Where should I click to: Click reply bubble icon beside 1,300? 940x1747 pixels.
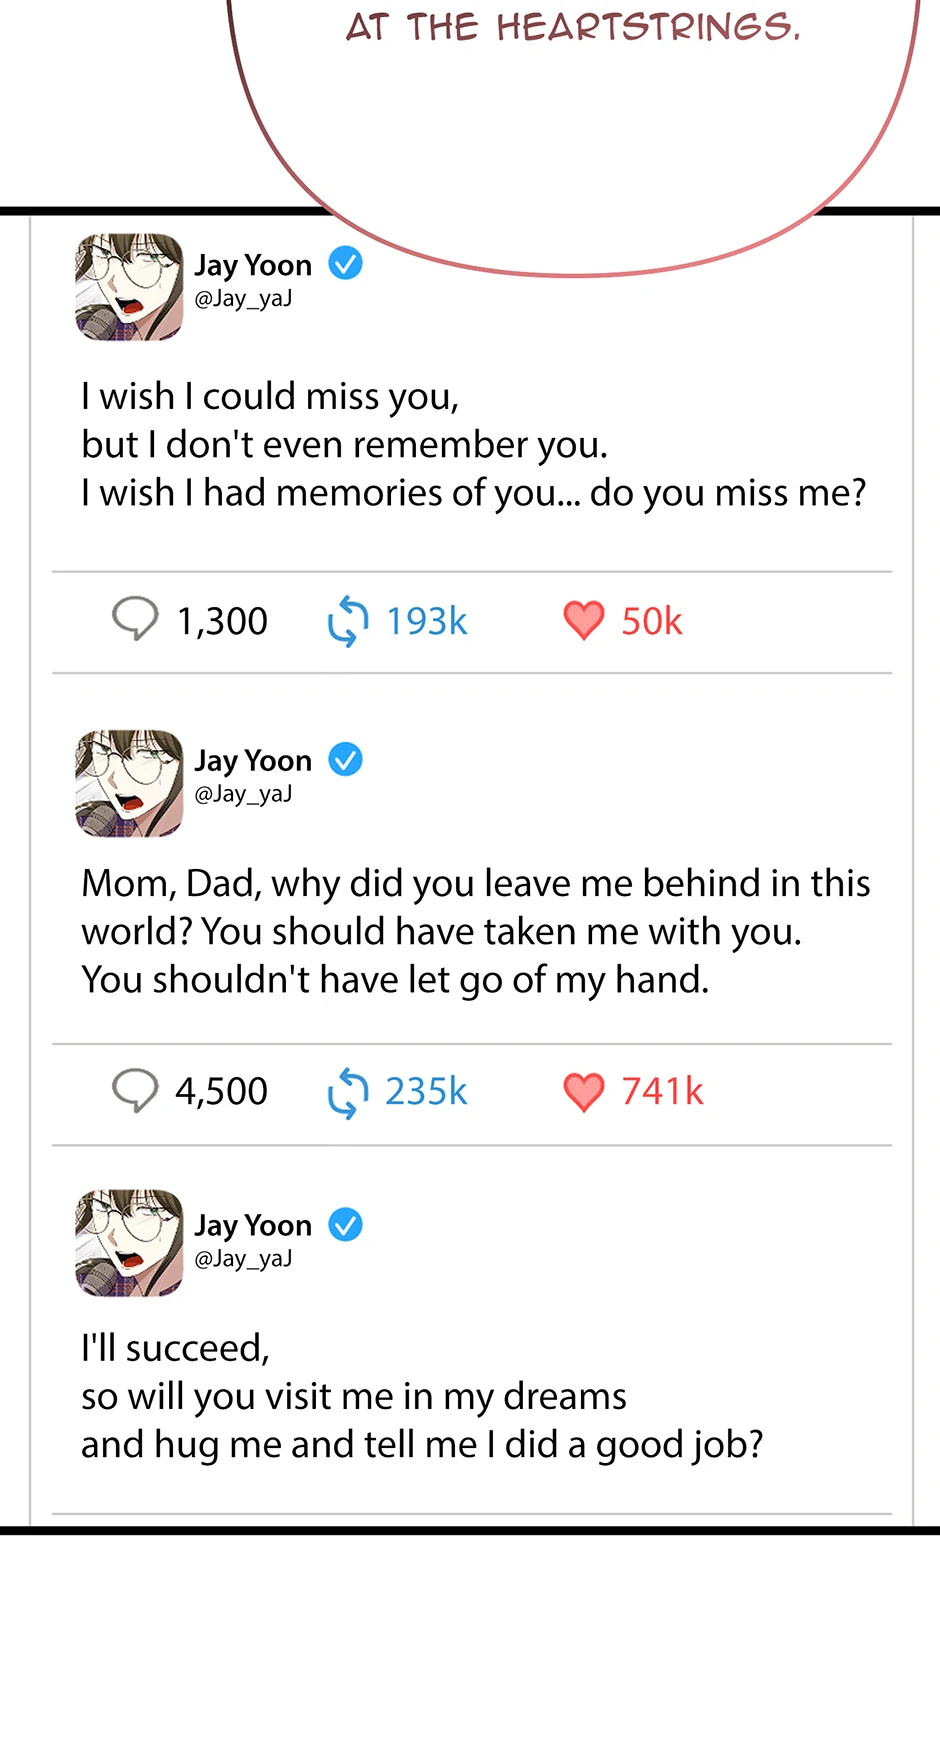pyautogui.click(x=135, y=618)
